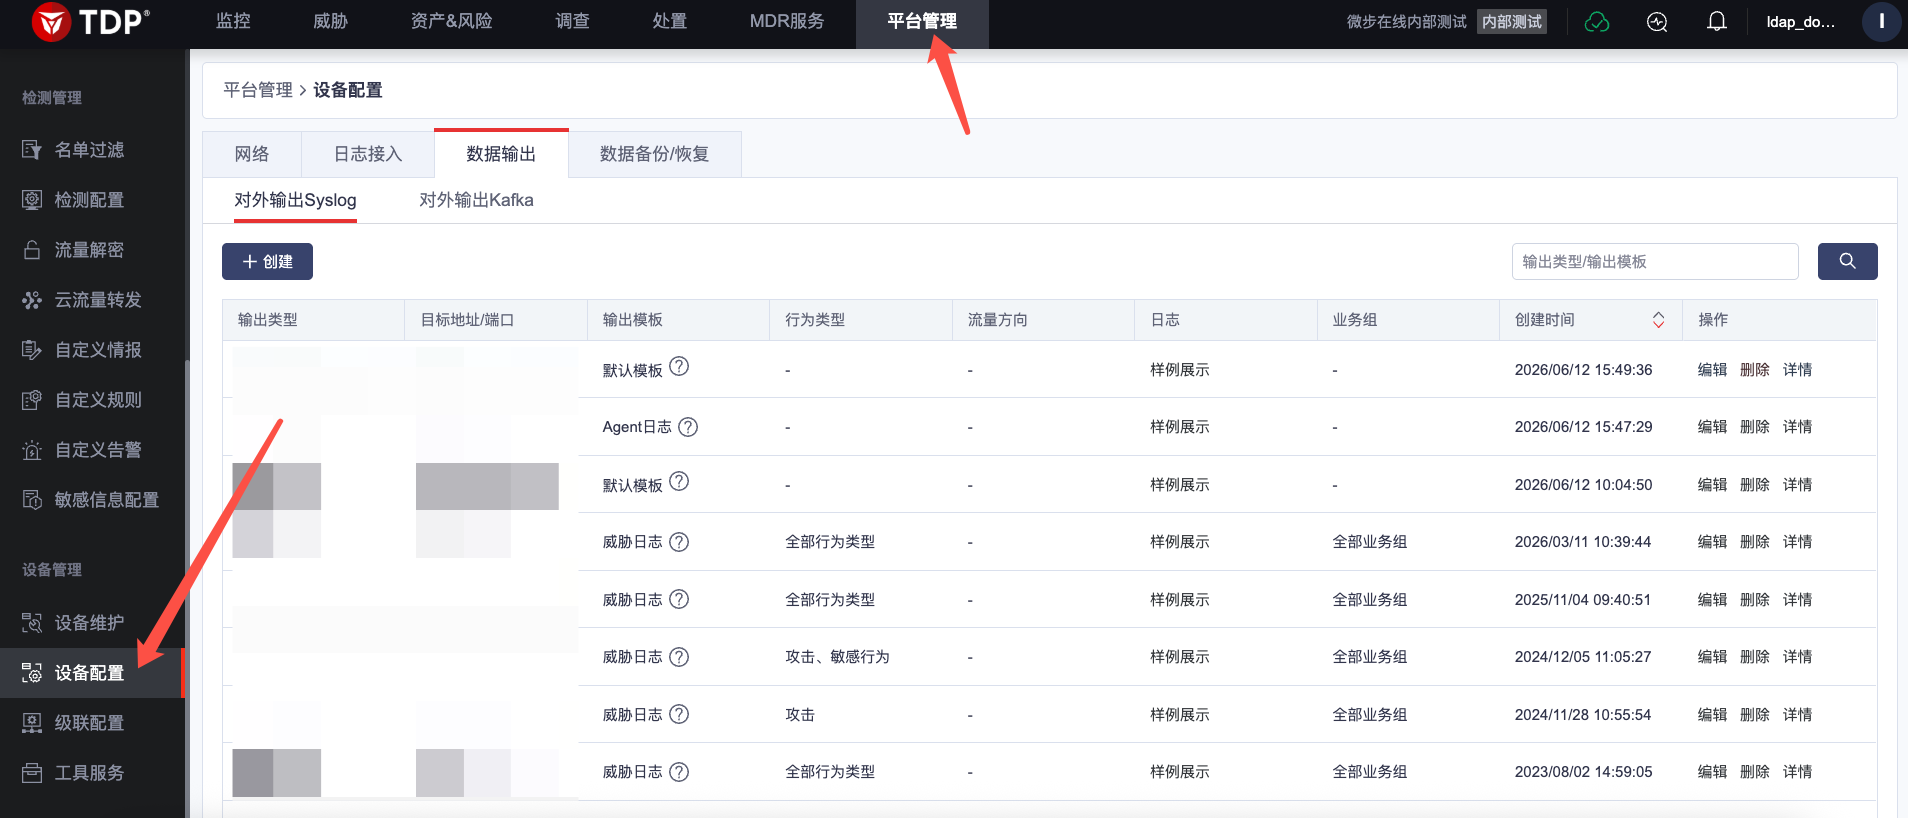Click the 攻击、敏感行为 cell
The width and height of the screenshot is (1908, 818).
[x=837, y=657]
